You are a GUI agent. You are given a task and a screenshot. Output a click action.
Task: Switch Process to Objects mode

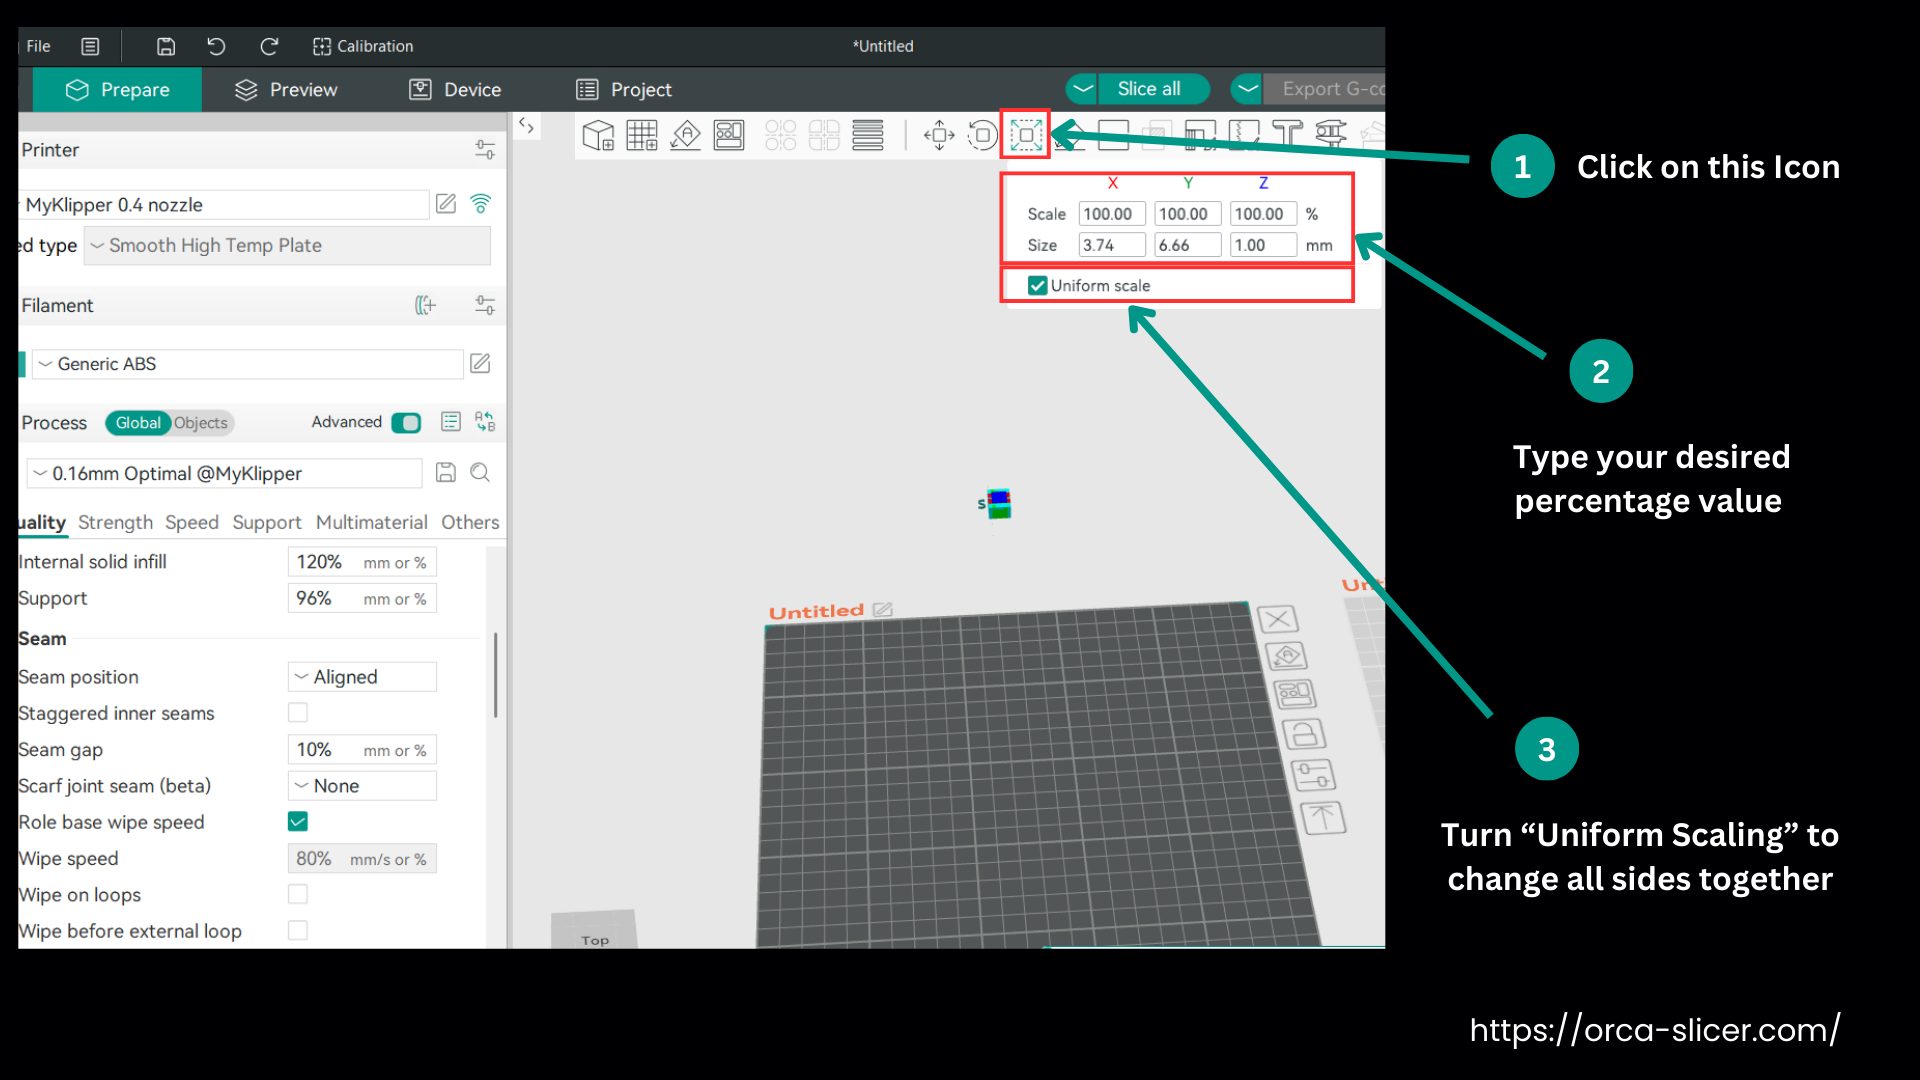point(201,423)
